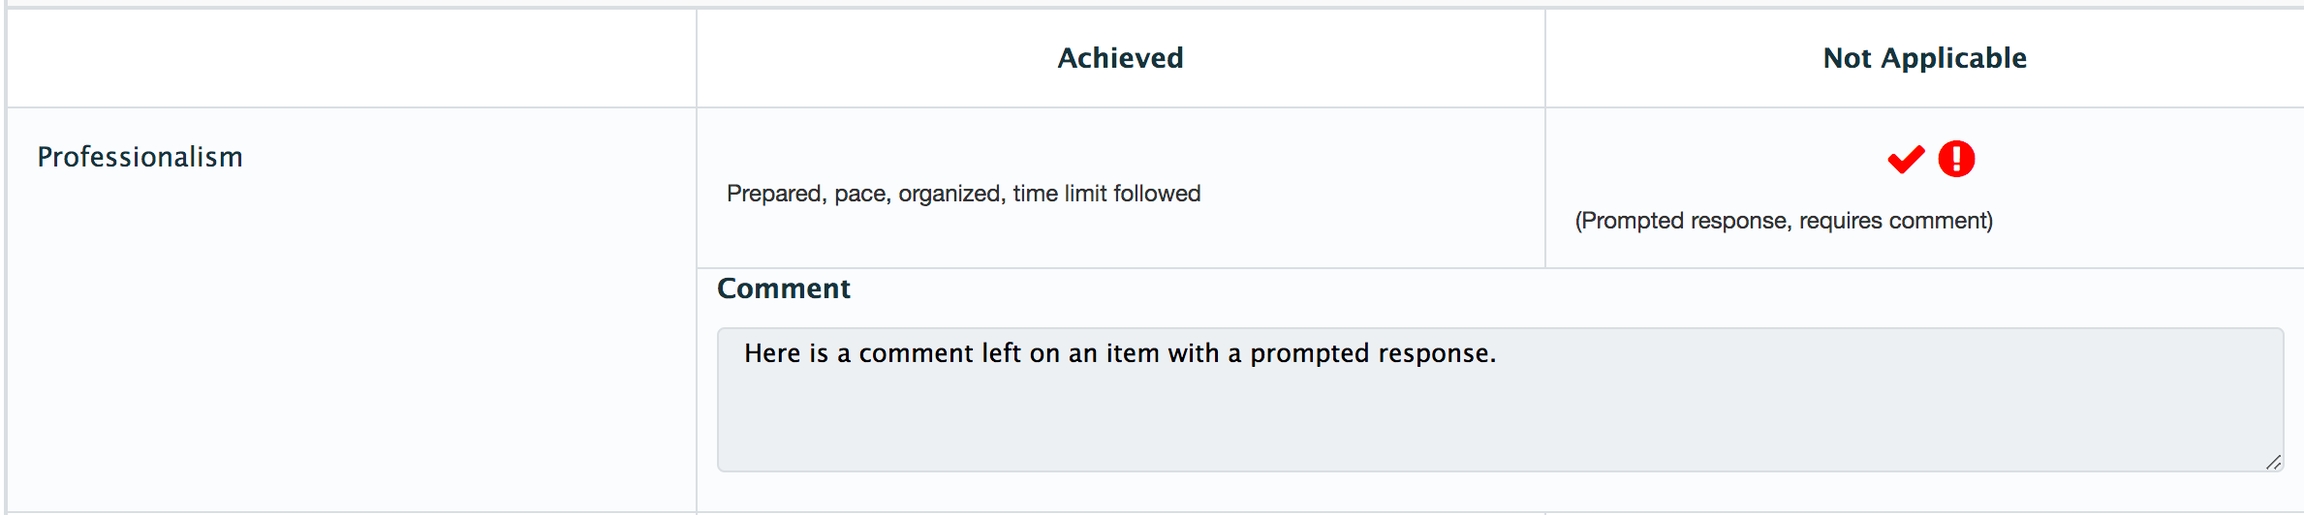Click the word "Here" in the comment
The height and width of the screenshot is (515, 2304).
click(772, 354)
